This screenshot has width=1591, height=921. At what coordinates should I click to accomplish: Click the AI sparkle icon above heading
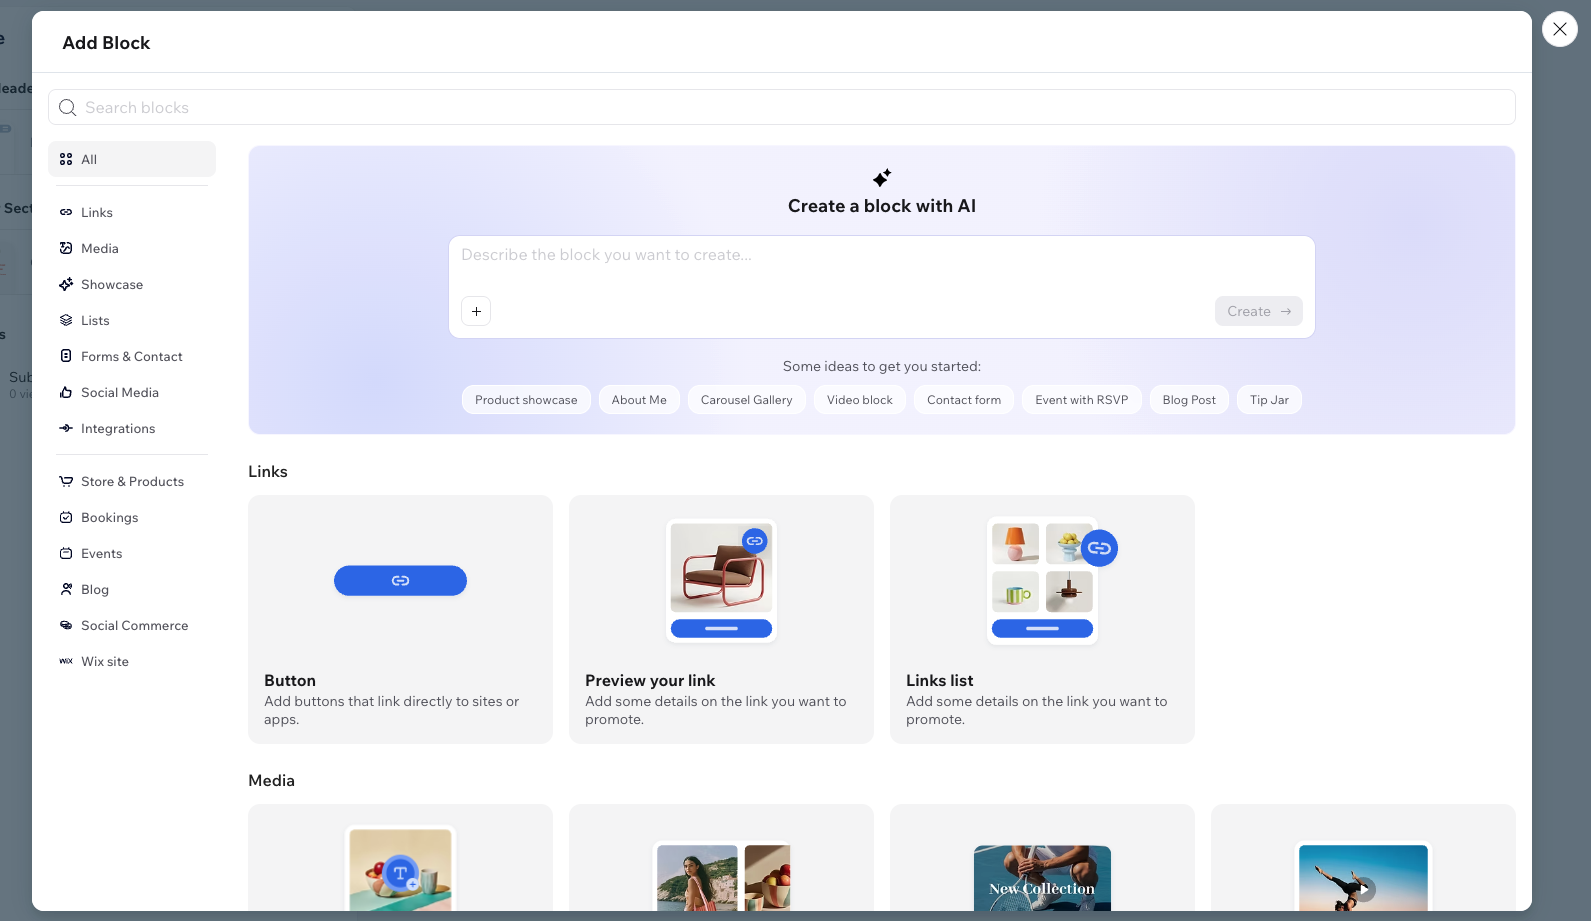[882, 178]
